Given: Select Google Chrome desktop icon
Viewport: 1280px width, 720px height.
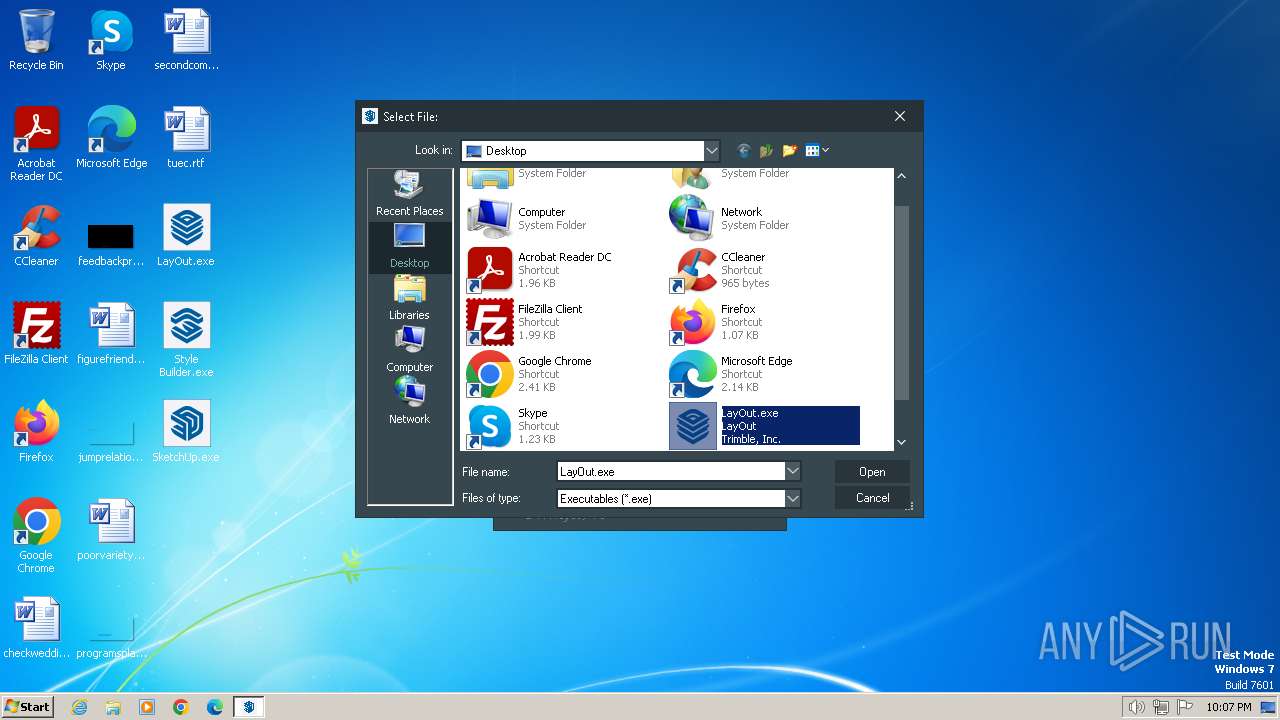Looking at the screenshot, I should coord(36,536).
